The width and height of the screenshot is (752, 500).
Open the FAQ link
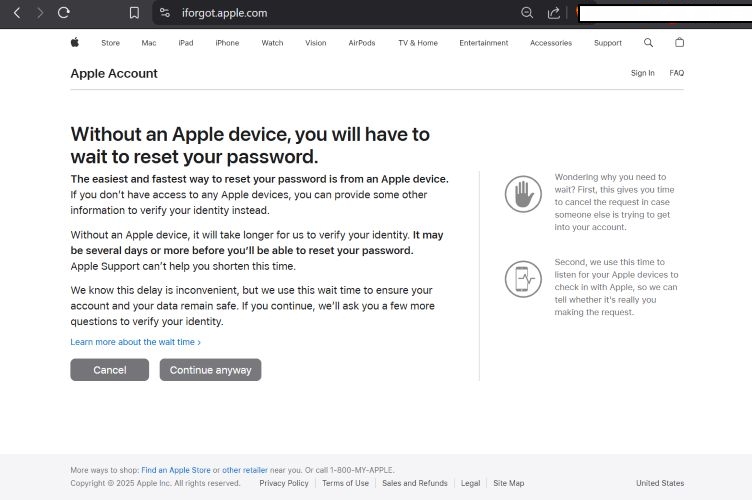click(x=677, y=73)
